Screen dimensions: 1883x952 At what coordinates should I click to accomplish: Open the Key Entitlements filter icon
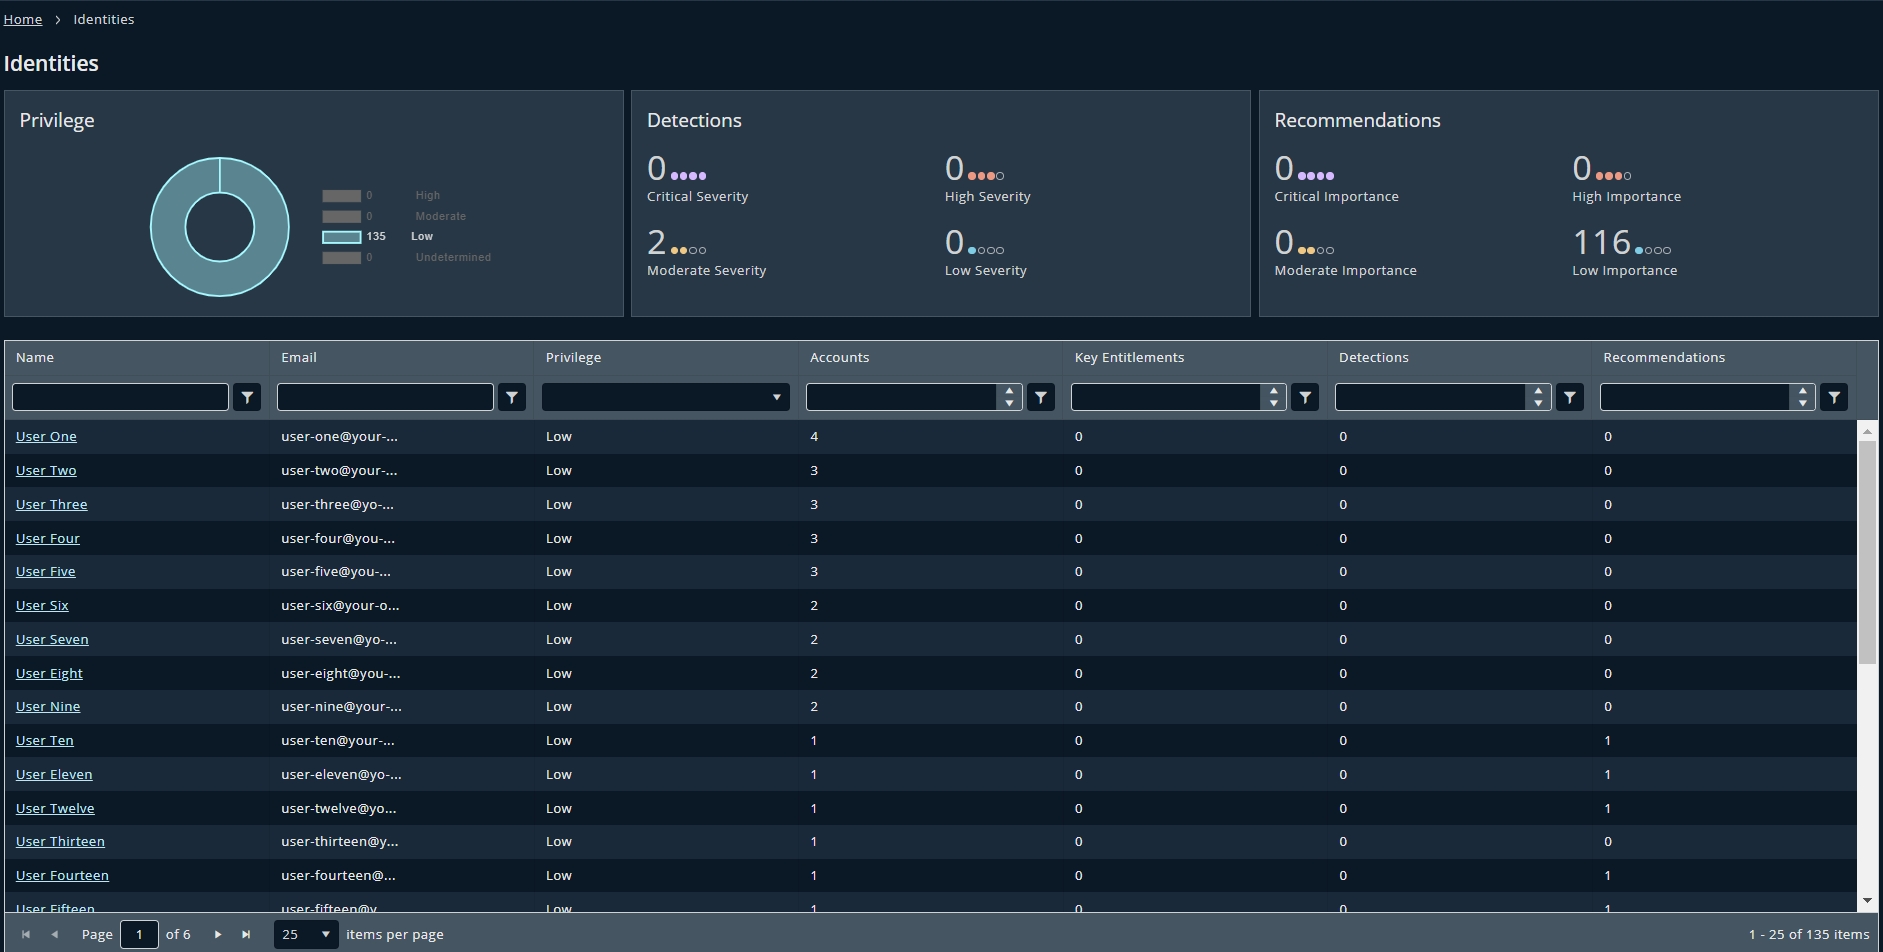click(1305, 397)
